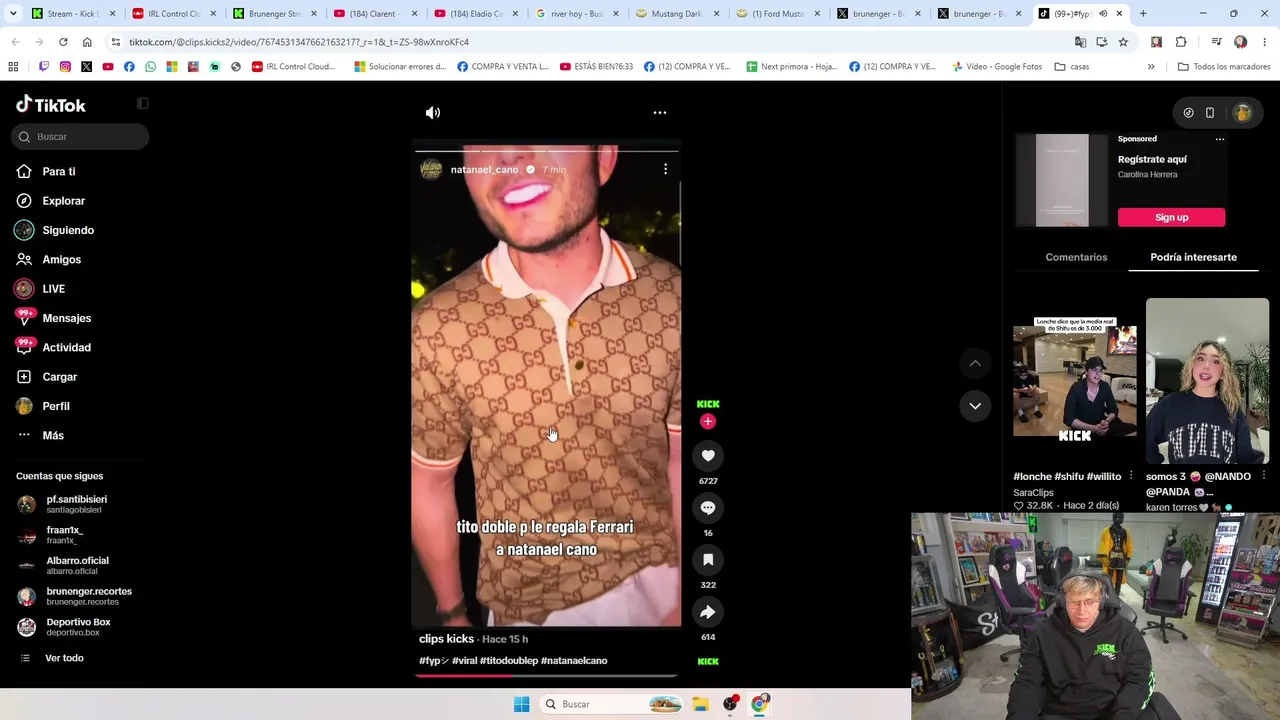Open the profile avatar menu
1280x720 pixels.
[x=1243, y=113]
